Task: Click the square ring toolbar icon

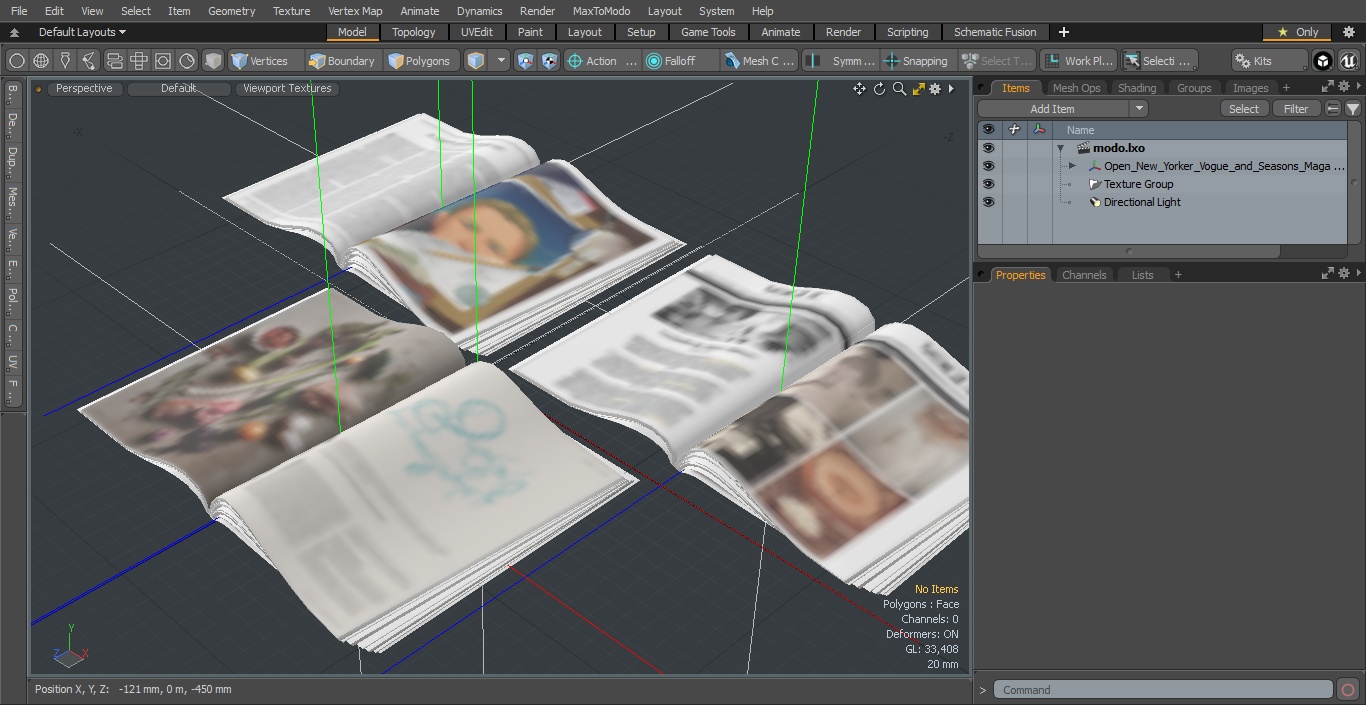Action: tap(163, 61)
